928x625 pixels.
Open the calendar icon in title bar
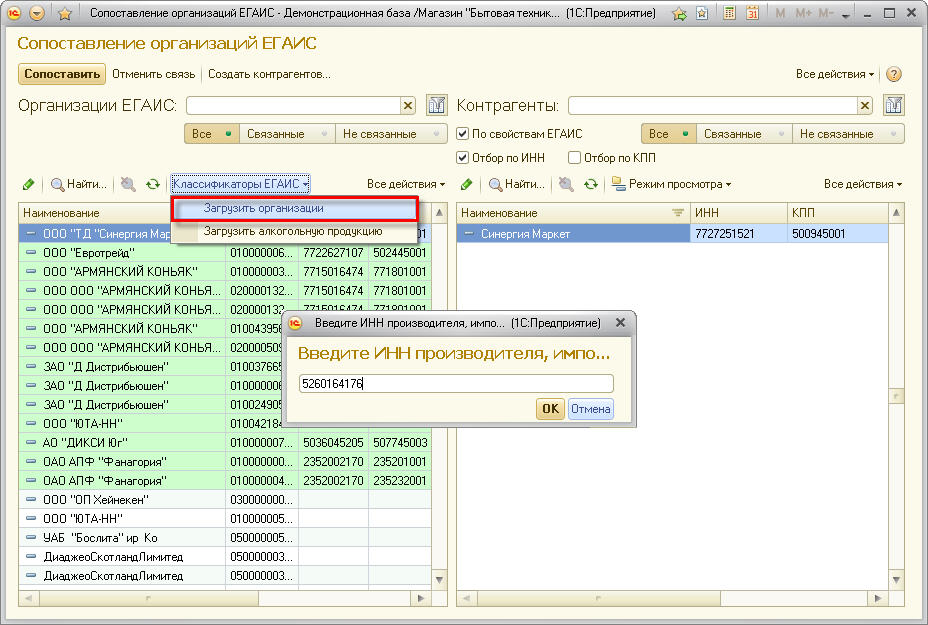(x=753, y=14)
